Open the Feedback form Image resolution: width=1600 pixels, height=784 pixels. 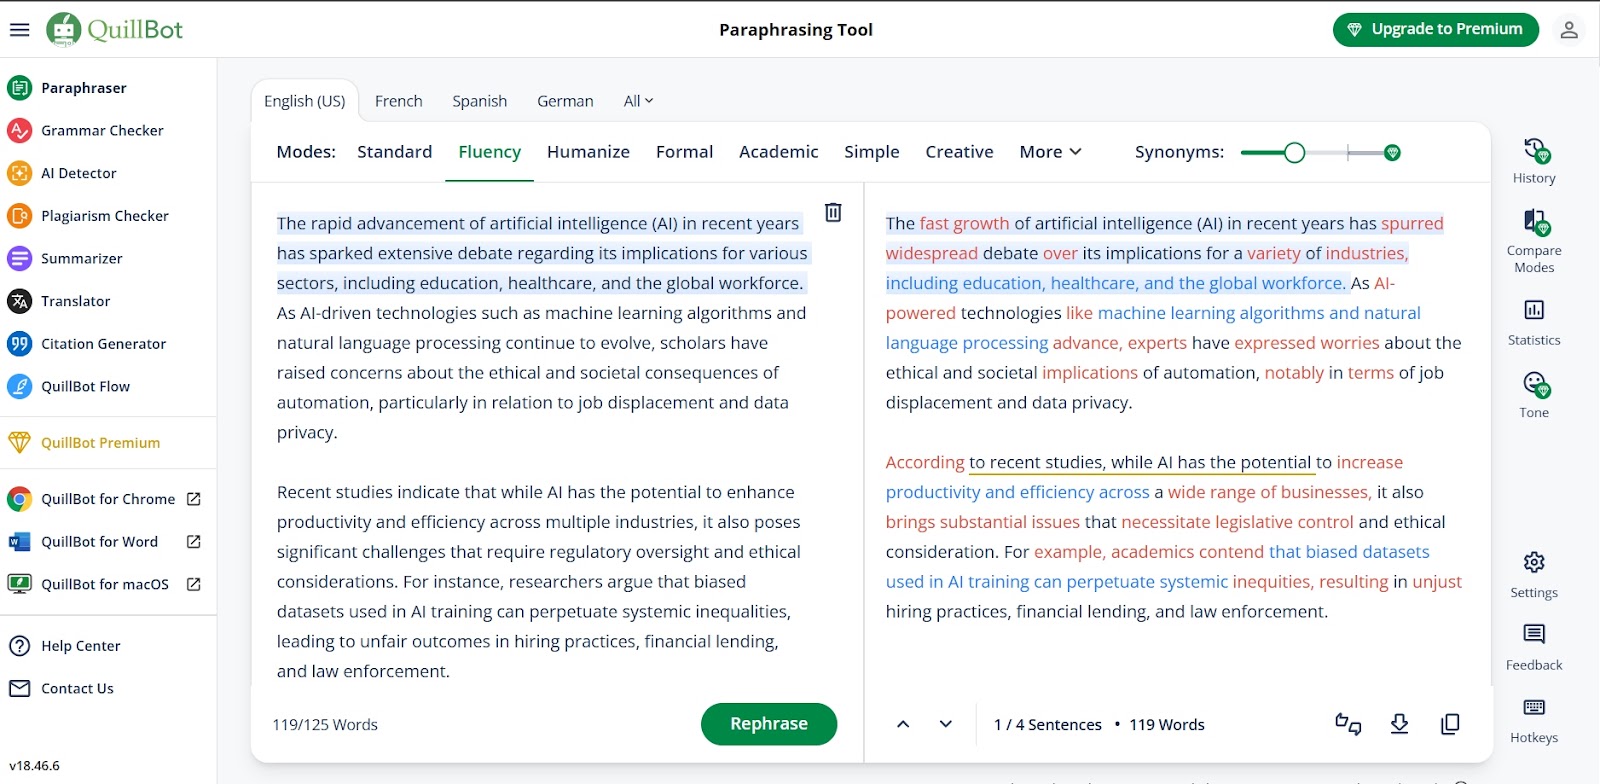[1534, 647]
